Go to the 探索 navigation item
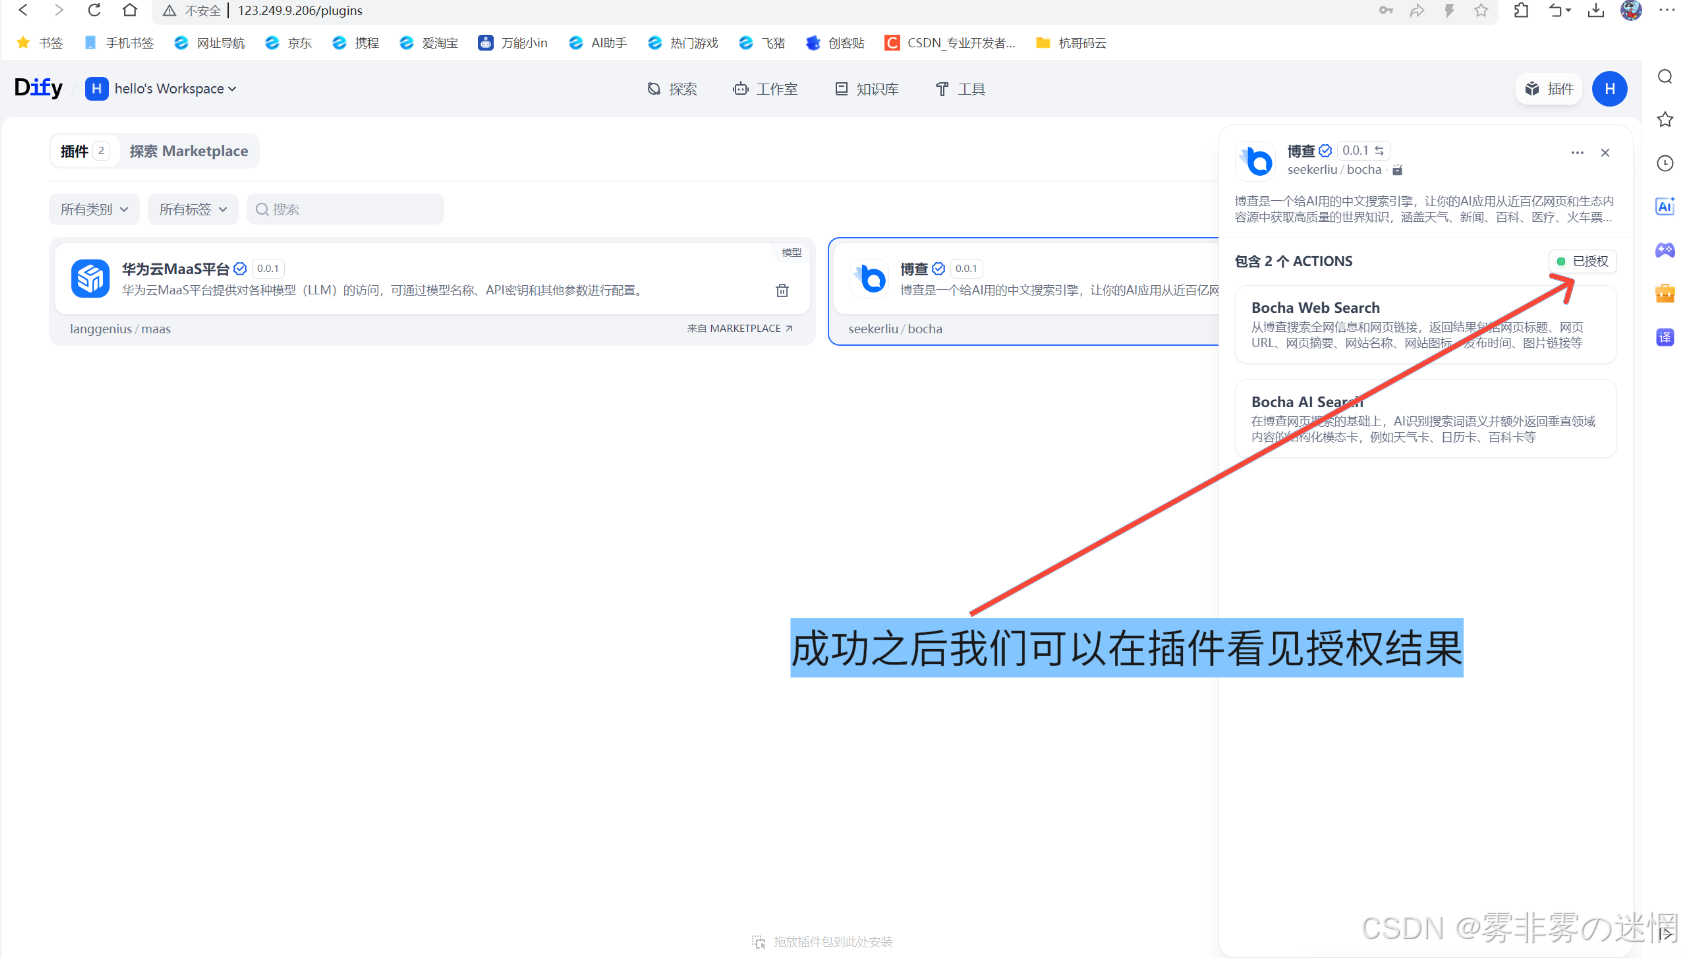 pos(672,89)
